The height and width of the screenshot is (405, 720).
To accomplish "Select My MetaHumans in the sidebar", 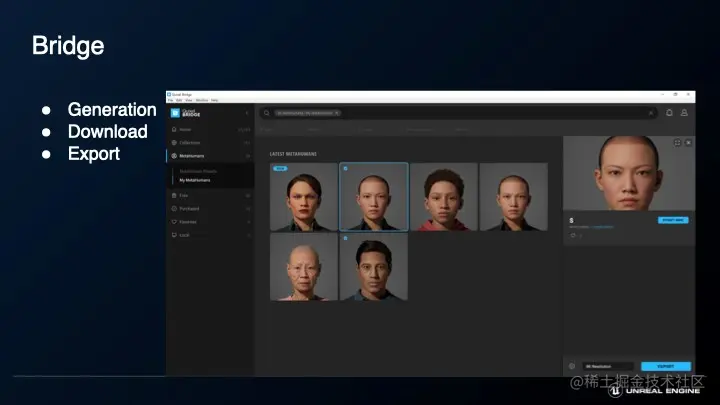I will (195, 180).
